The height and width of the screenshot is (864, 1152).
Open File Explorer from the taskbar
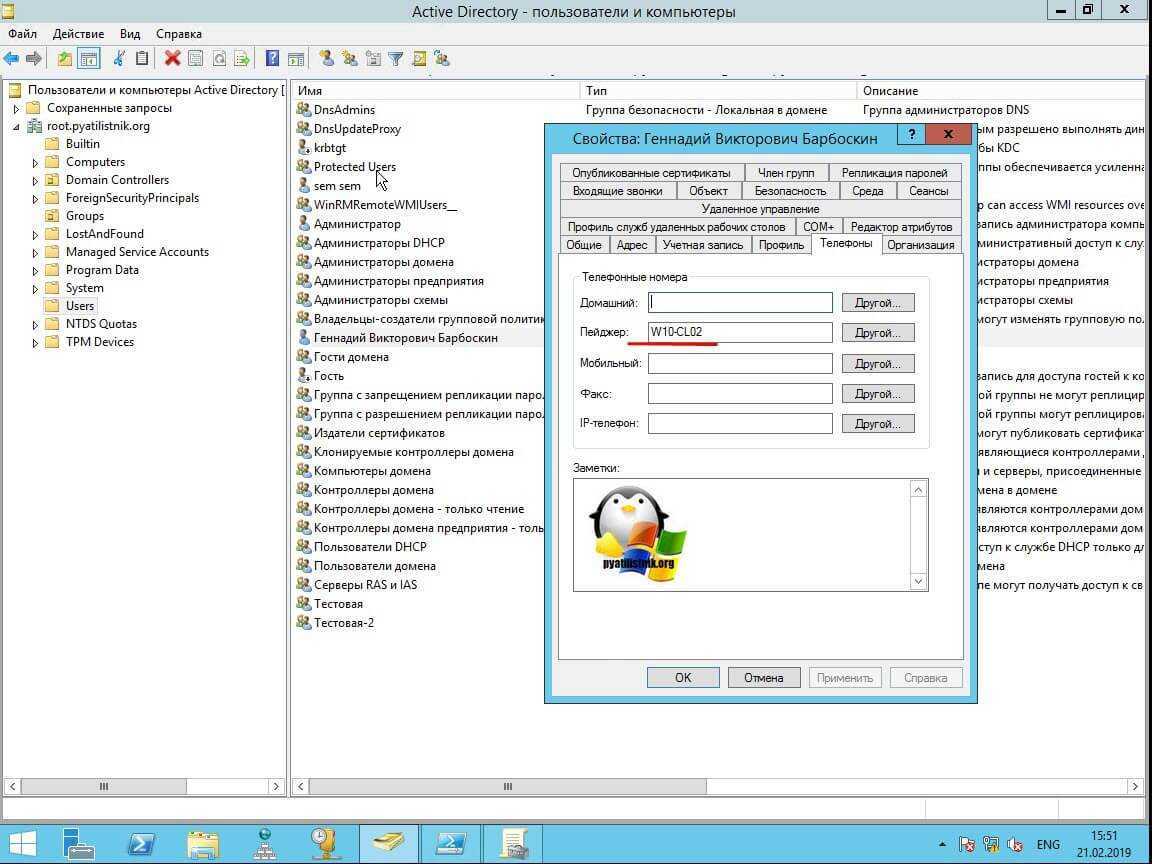tap(203, 842)
